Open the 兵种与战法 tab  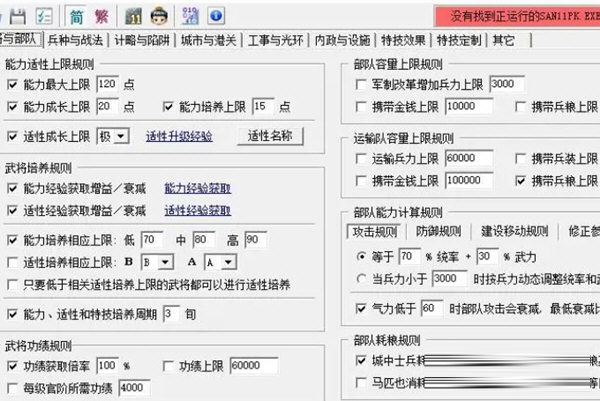click(75, 40)
